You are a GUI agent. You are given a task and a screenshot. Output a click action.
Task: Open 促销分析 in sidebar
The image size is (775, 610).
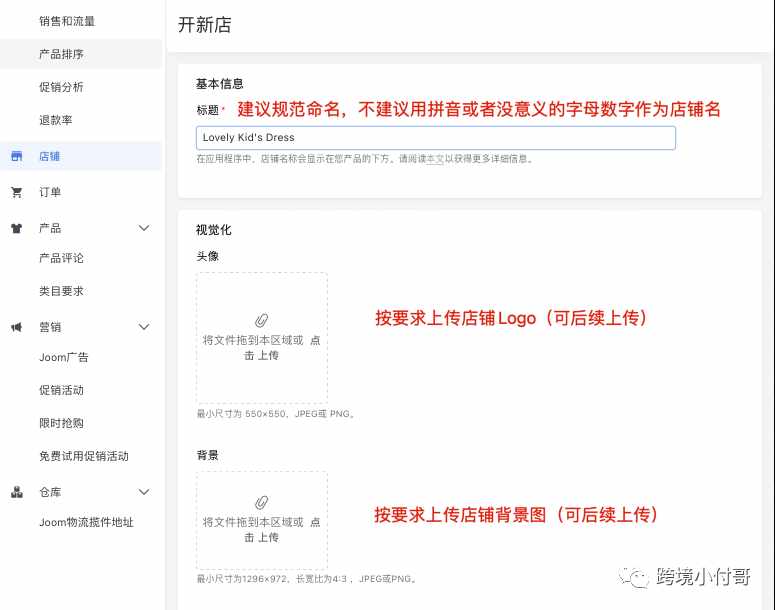click(x=61, y=87)
